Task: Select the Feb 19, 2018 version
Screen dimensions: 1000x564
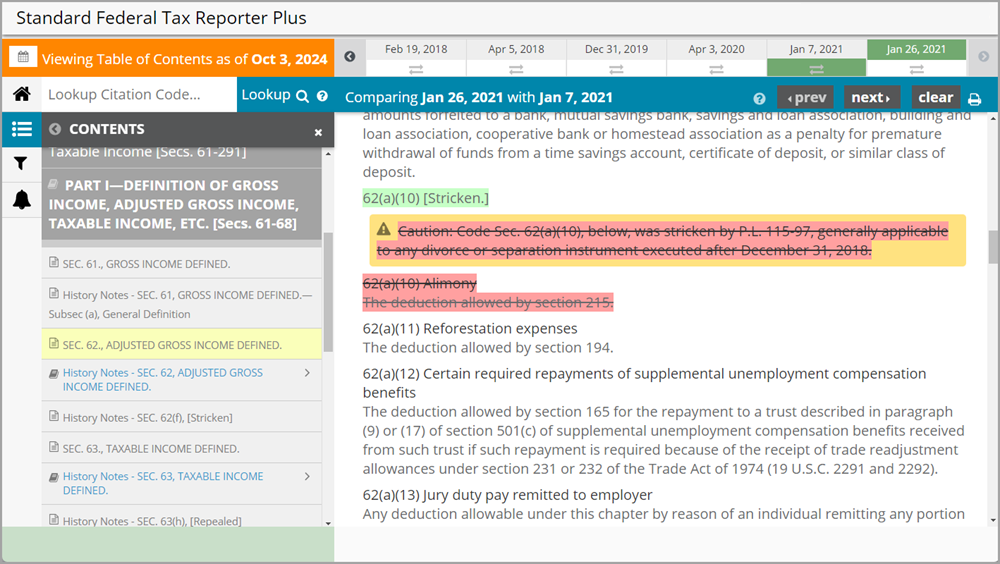Action: click(416, 49)
